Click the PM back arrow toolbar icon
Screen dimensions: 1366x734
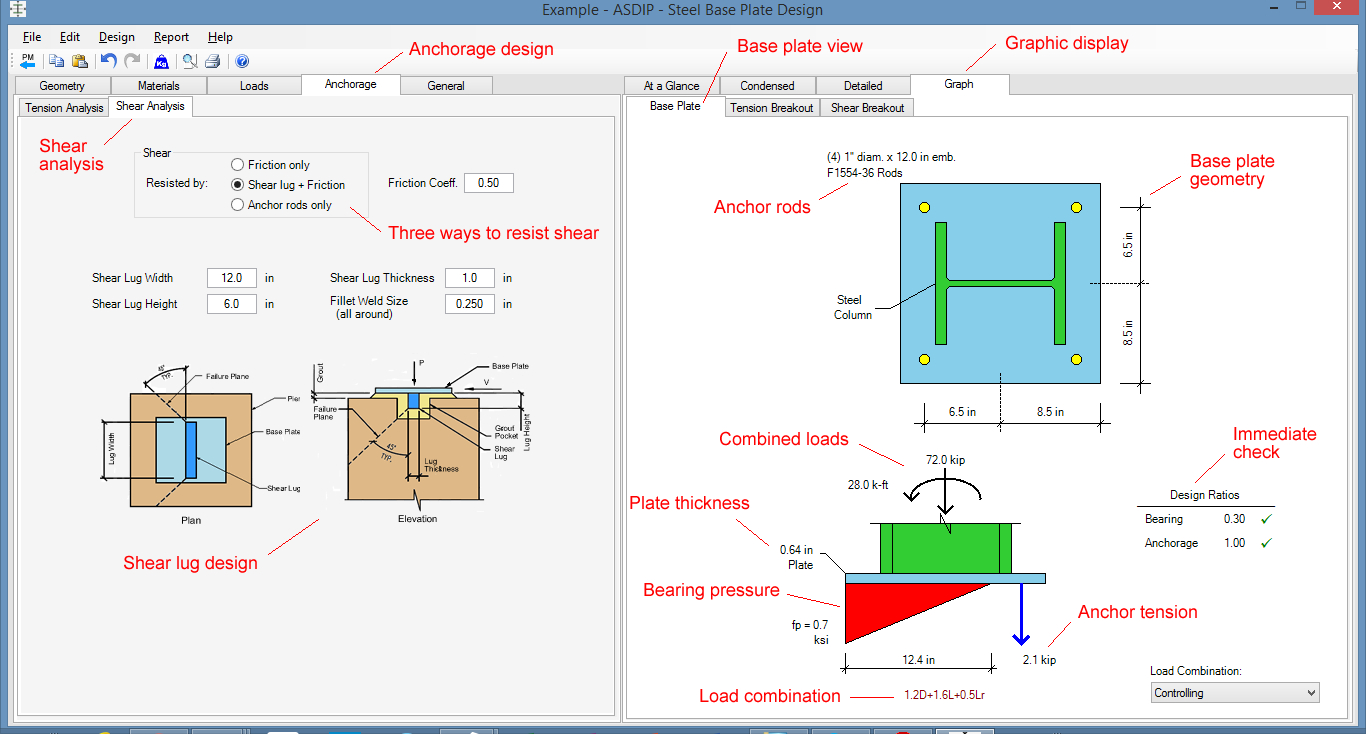click(x=27, y=61)
